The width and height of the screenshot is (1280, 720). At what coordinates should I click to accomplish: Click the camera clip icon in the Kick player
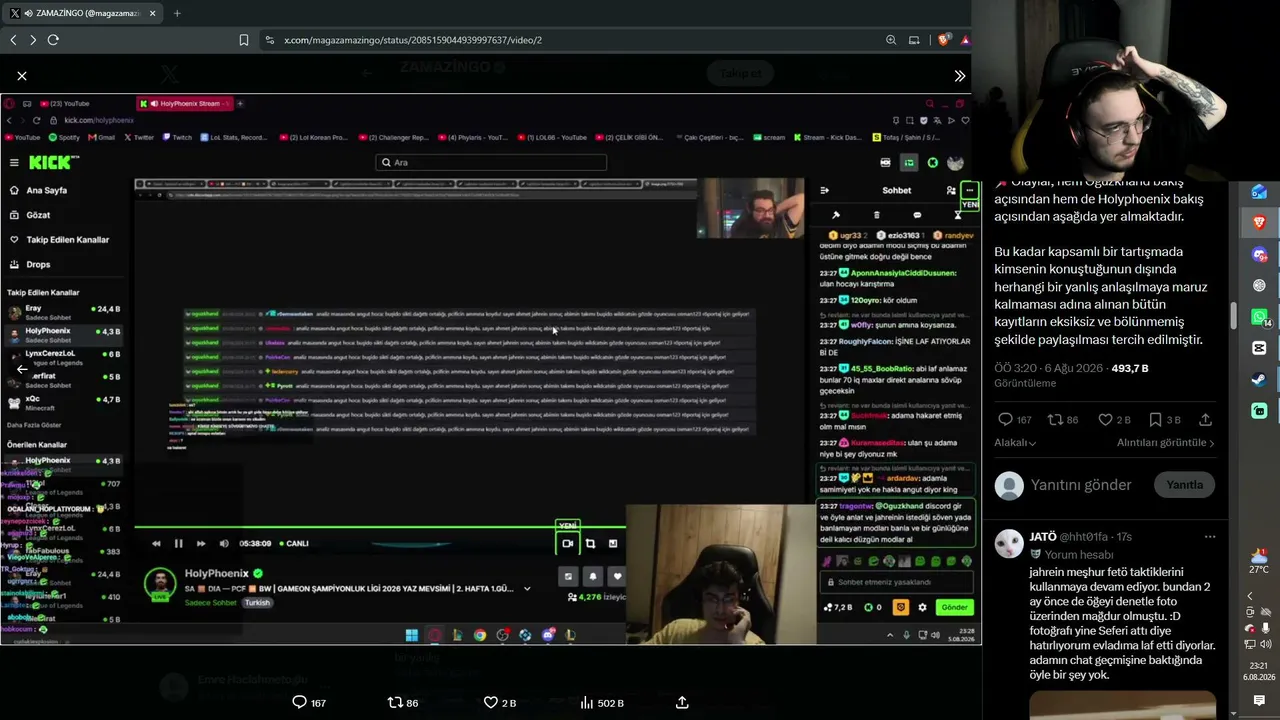pos(567,544)
